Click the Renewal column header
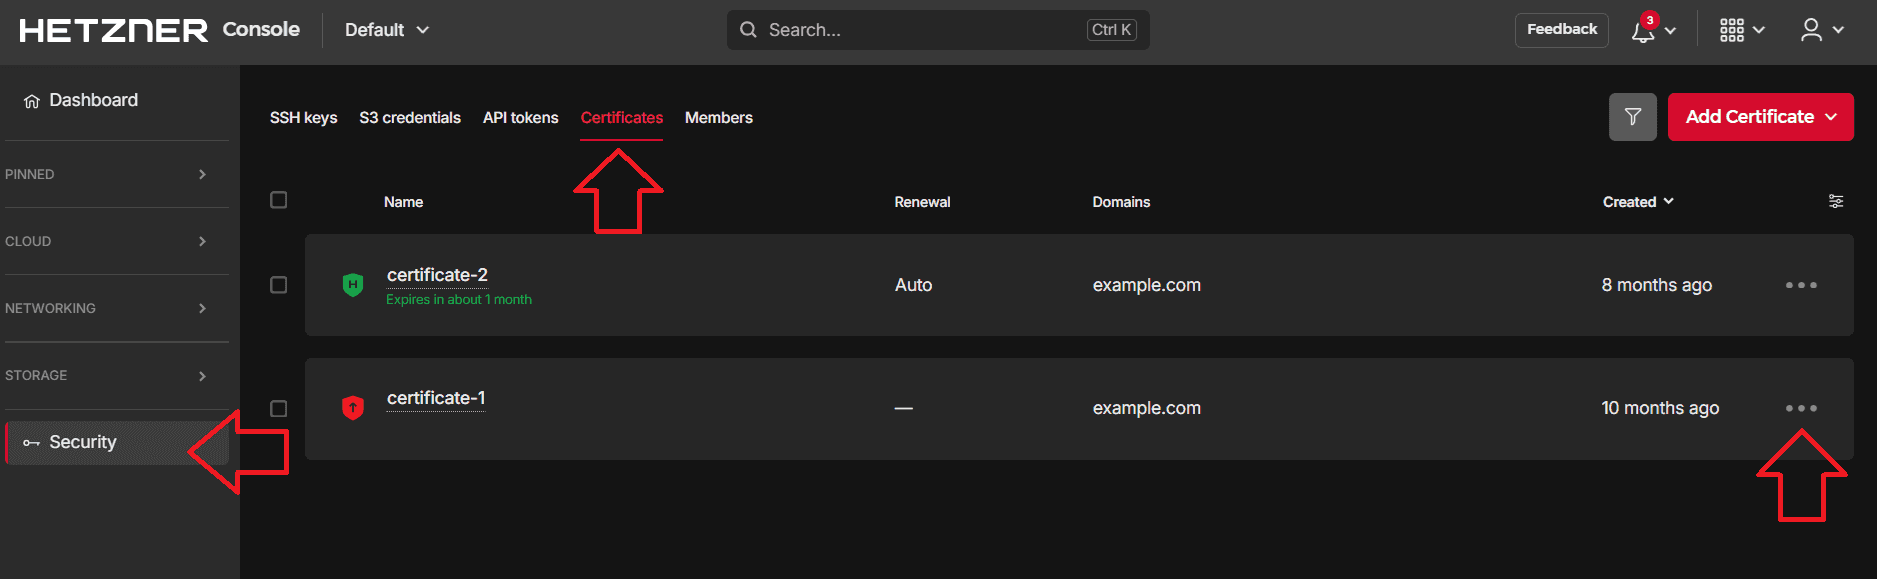 922,202
